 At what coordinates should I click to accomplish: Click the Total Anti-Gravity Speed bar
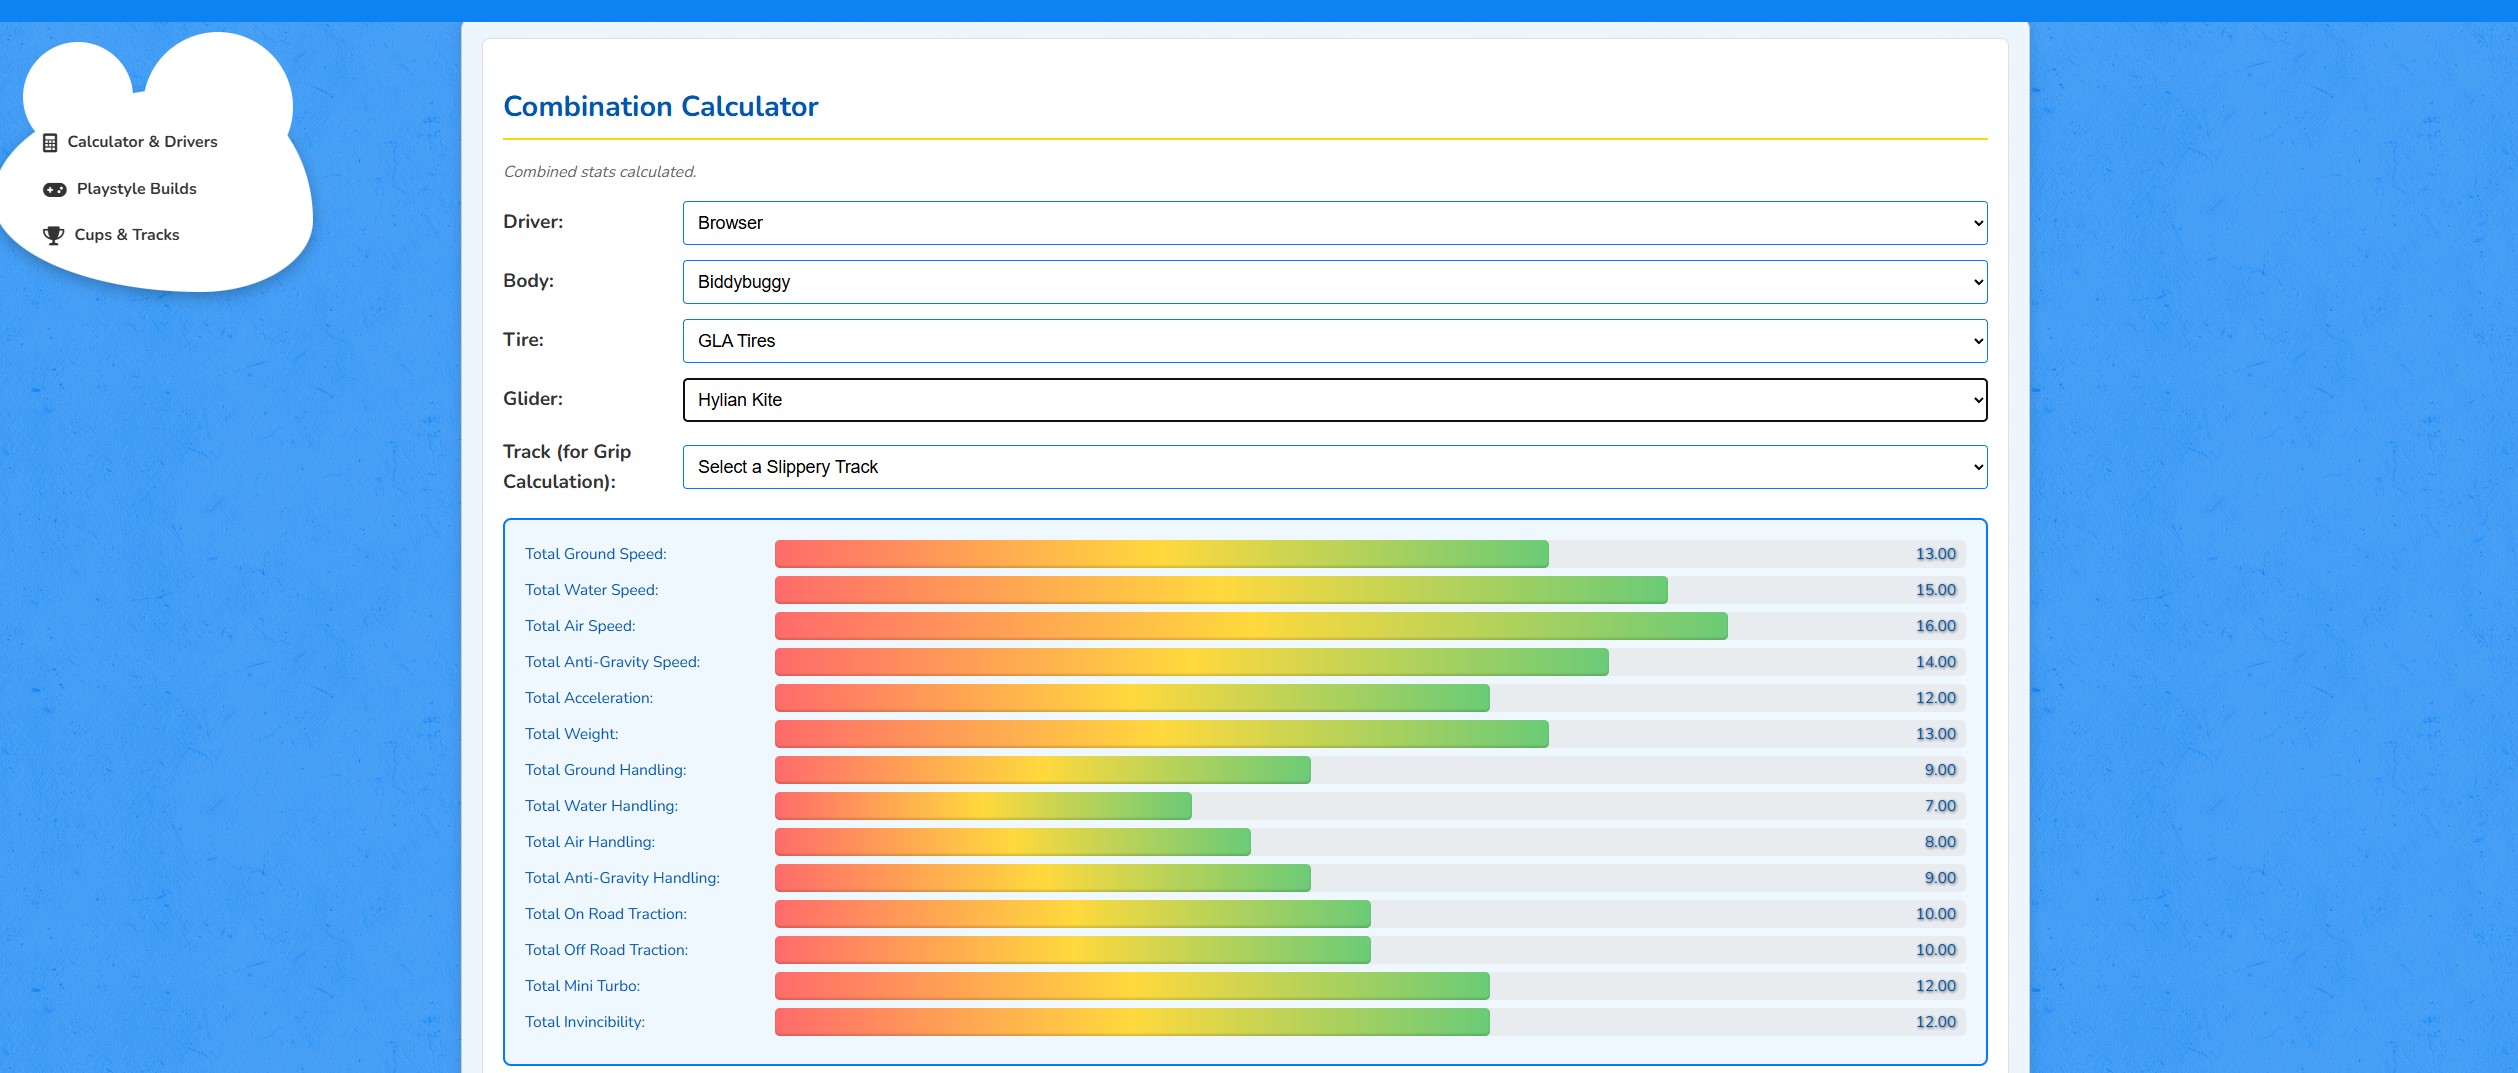(x=1191, y=662)
